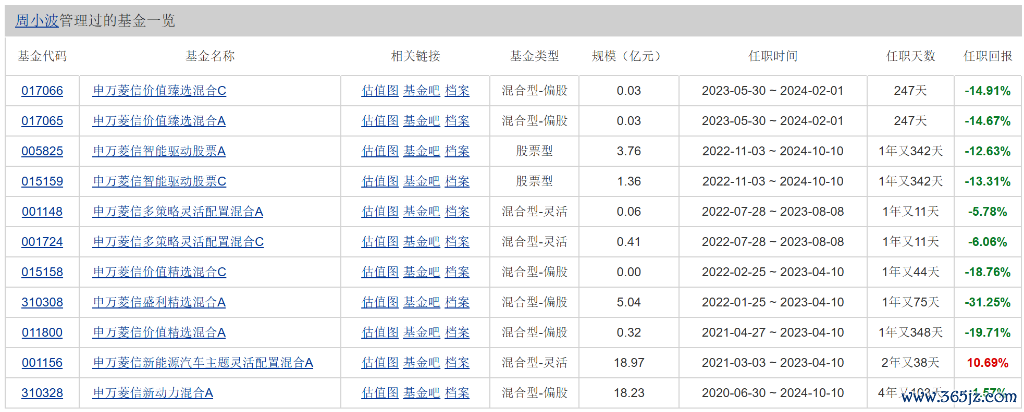Open fund code 015158

(42, 272)
